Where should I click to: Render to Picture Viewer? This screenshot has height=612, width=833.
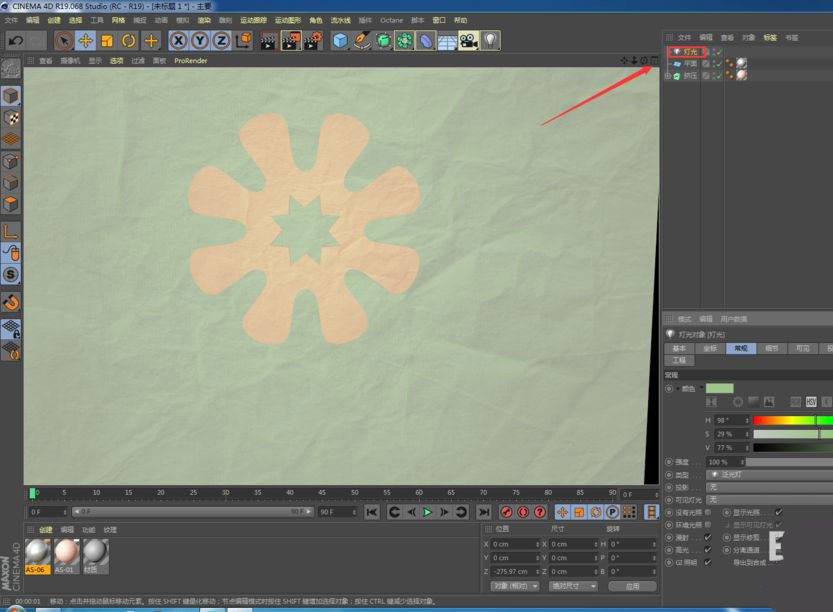(291, 40)
